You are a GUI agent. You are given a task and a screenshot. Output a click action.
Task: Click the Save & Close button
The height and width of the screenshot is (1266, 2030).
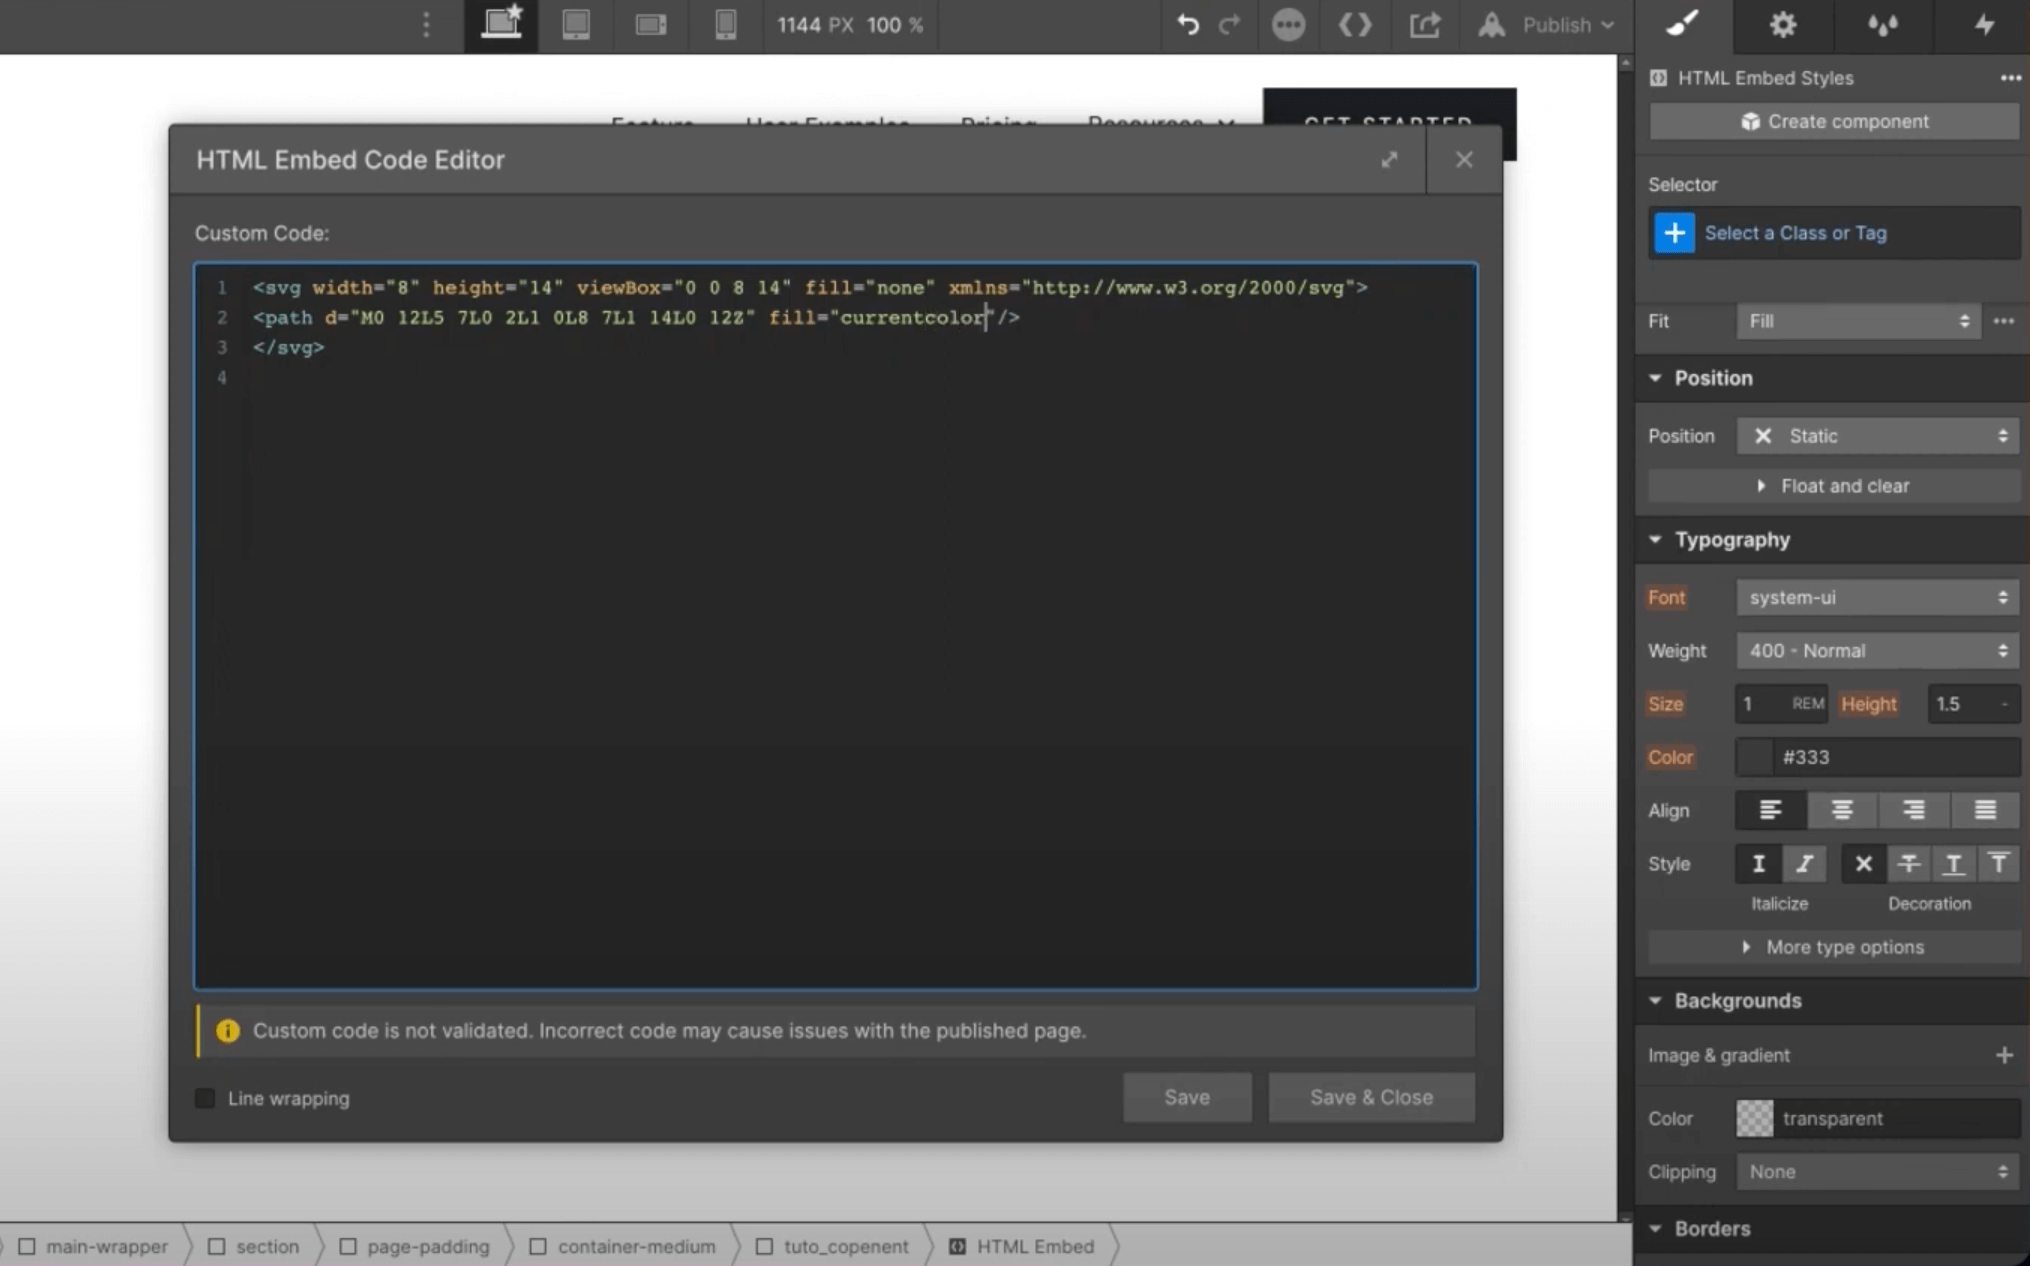click(1371, 1097)
